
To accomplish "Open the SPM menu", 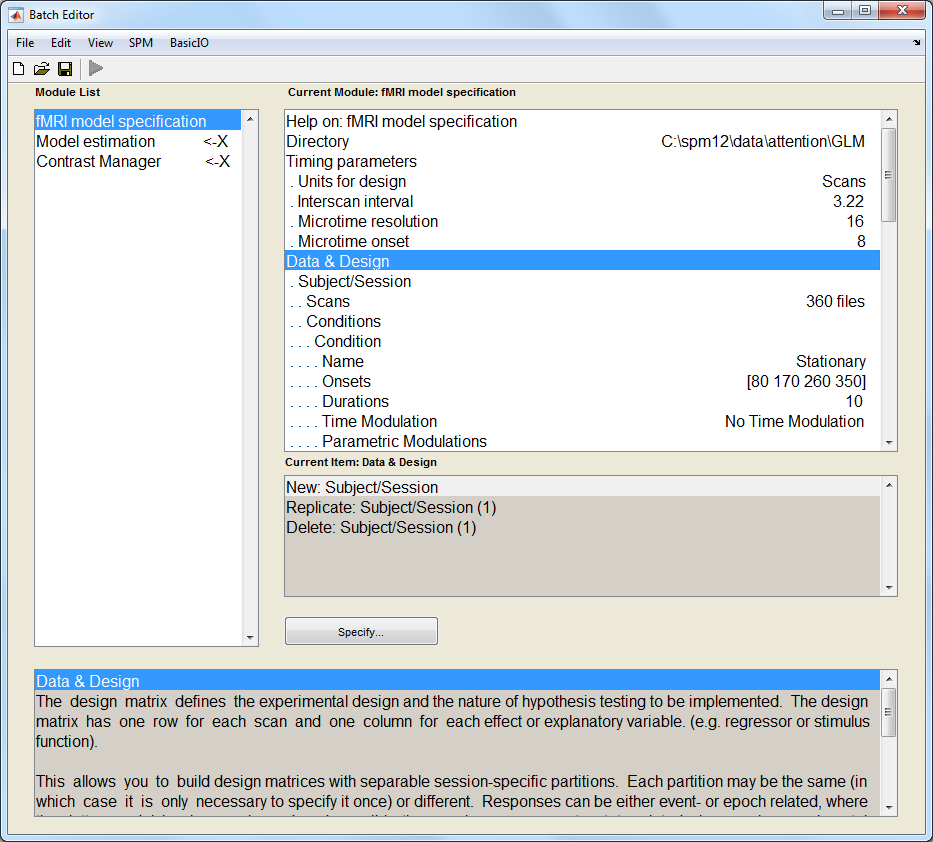I will coord(140,43).
